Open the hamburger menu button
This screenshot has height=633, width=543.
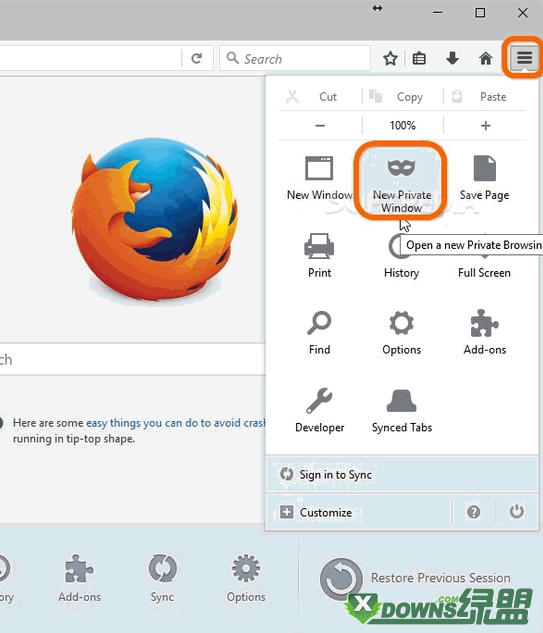coord(524,58)
